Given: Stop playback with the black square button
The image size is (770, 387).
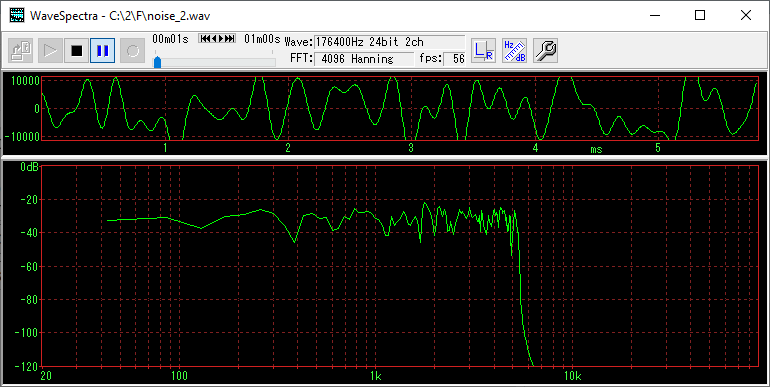Looking at the screenshot, I should pyautogui.click(x=77, y=51).
